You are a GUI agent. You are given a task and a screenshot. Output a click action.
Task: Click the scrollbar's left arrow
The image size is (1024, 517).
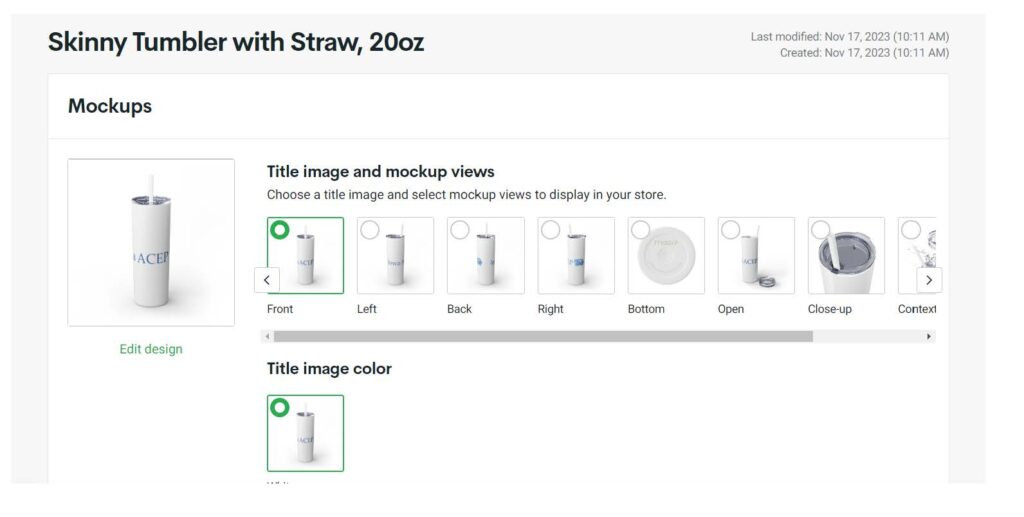266,337
